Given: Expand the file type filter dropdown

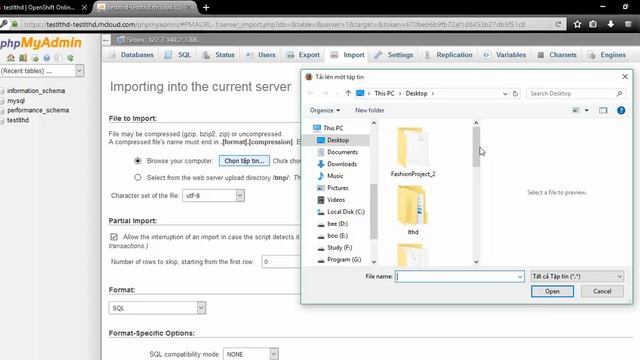Looking at the screenshot, I should (577, 276).
